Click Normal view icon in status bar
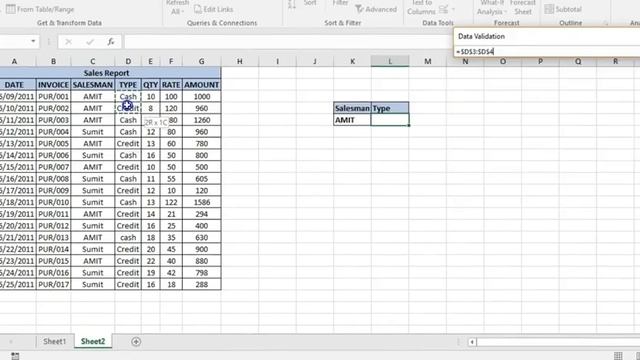This screenshot has width=640, height=360. tap(618, 356)
